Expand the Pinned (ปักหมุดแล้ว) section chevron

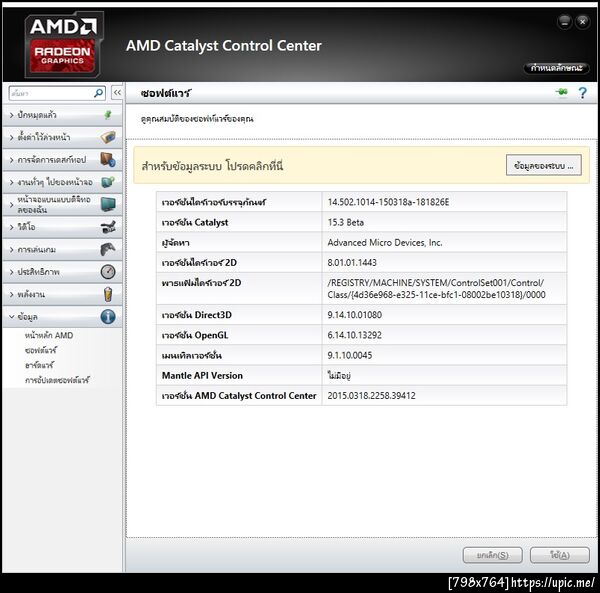point(11,115)
